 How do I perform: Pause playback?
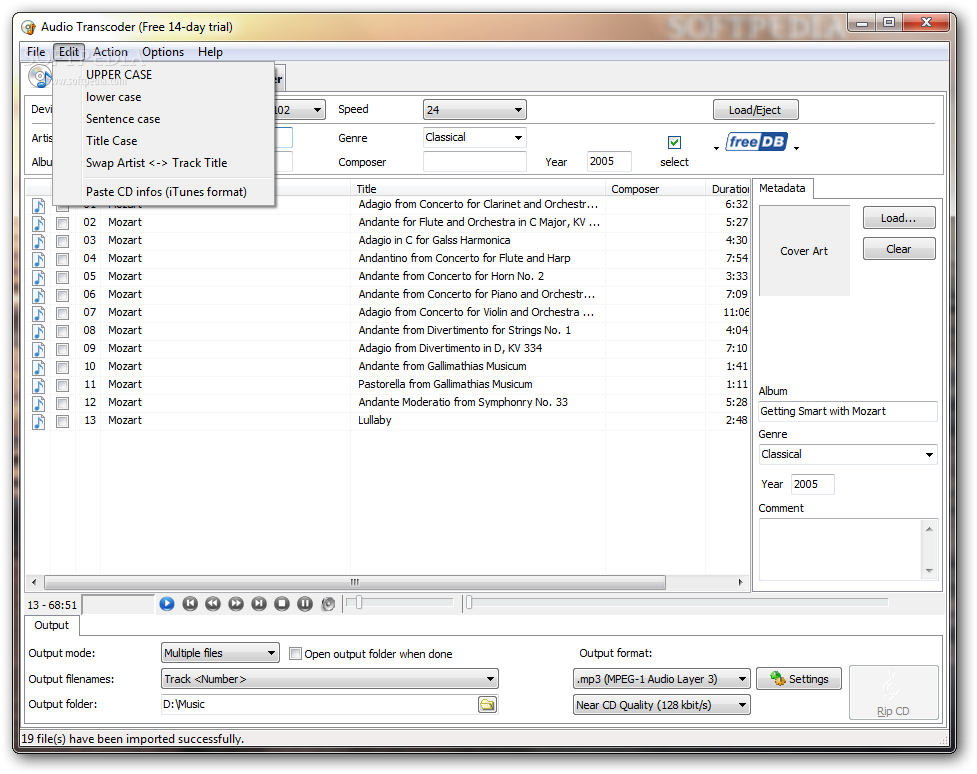coord(305,603)
